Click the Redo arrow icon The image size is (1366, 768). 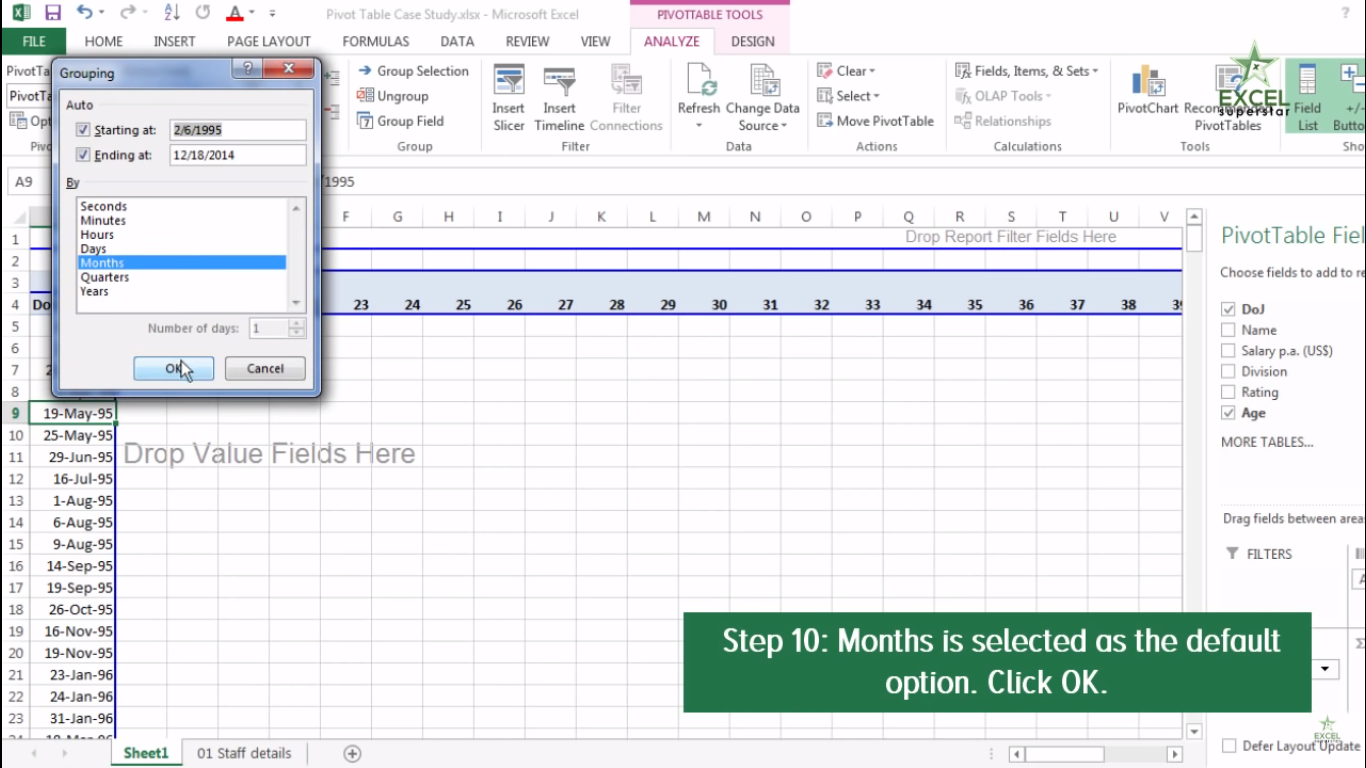click(x=128, y=14)
